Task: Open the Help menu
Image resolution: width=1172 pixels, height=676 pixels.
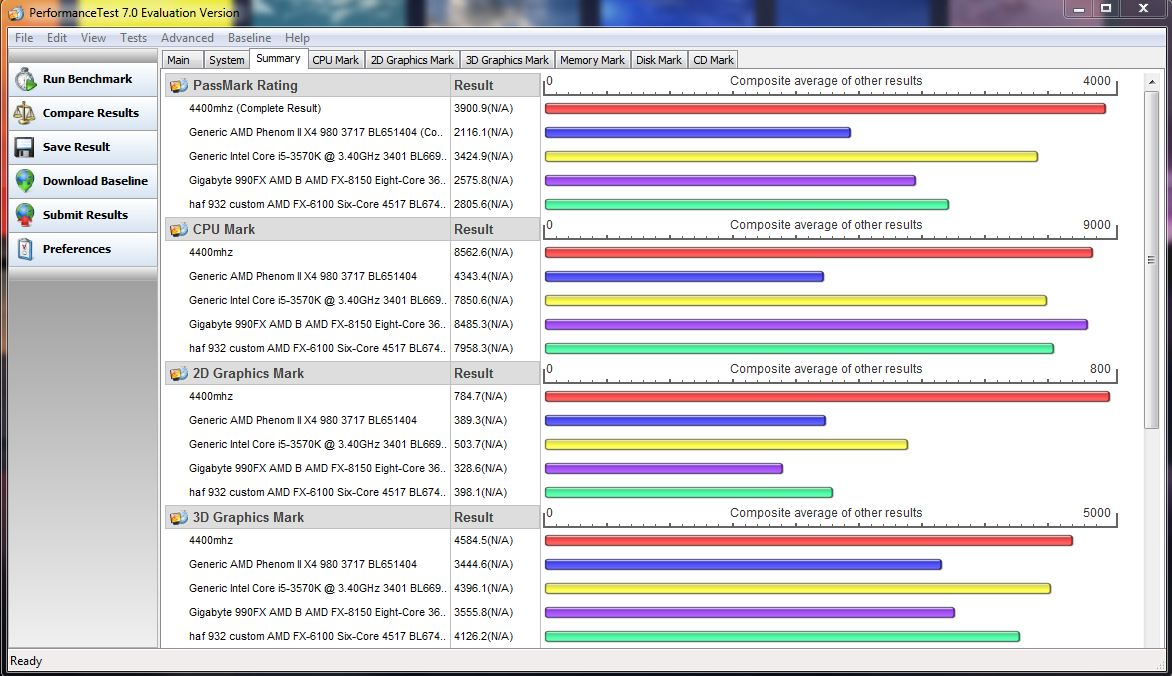Action: click(x=297, y=37)
